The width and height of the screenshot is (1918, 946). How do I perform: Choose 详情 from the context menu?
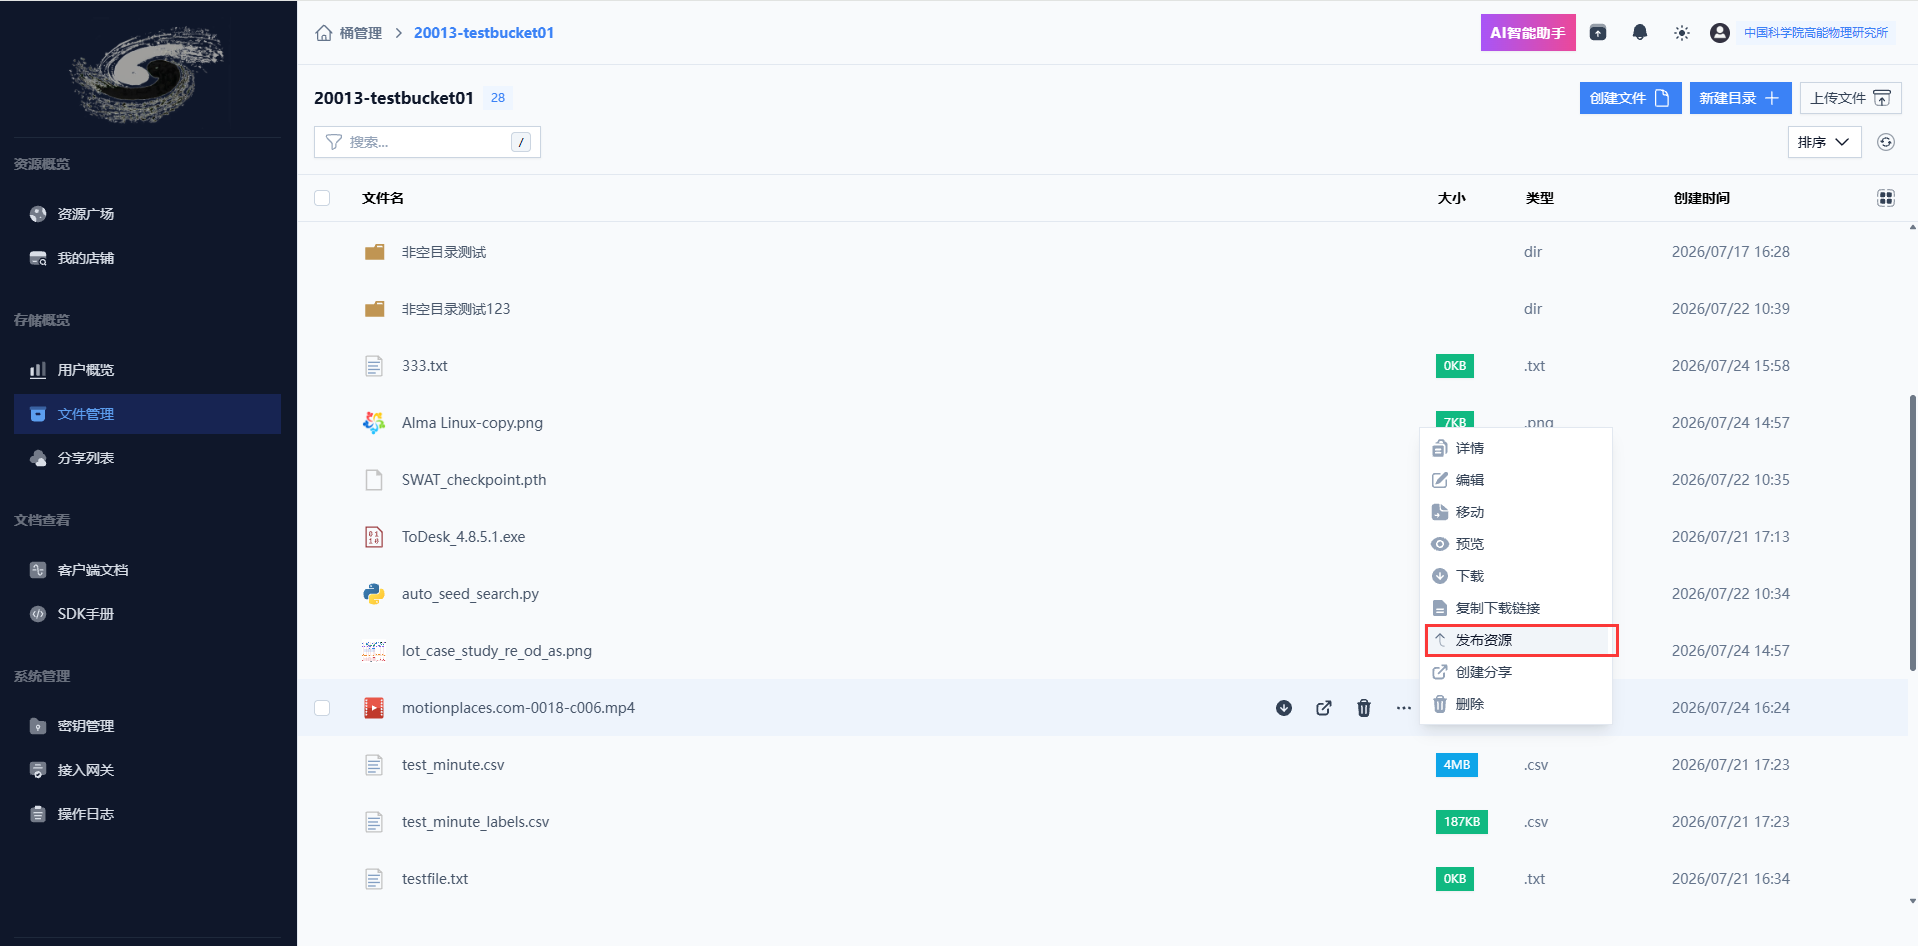coord(1516,448)
